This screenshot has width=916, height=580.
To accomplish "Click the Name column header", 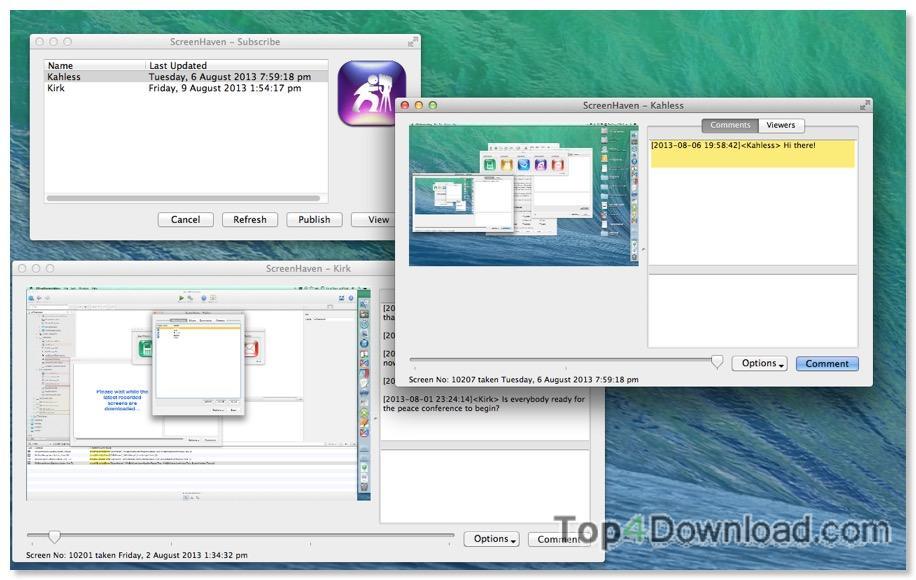I will (95, 65).
